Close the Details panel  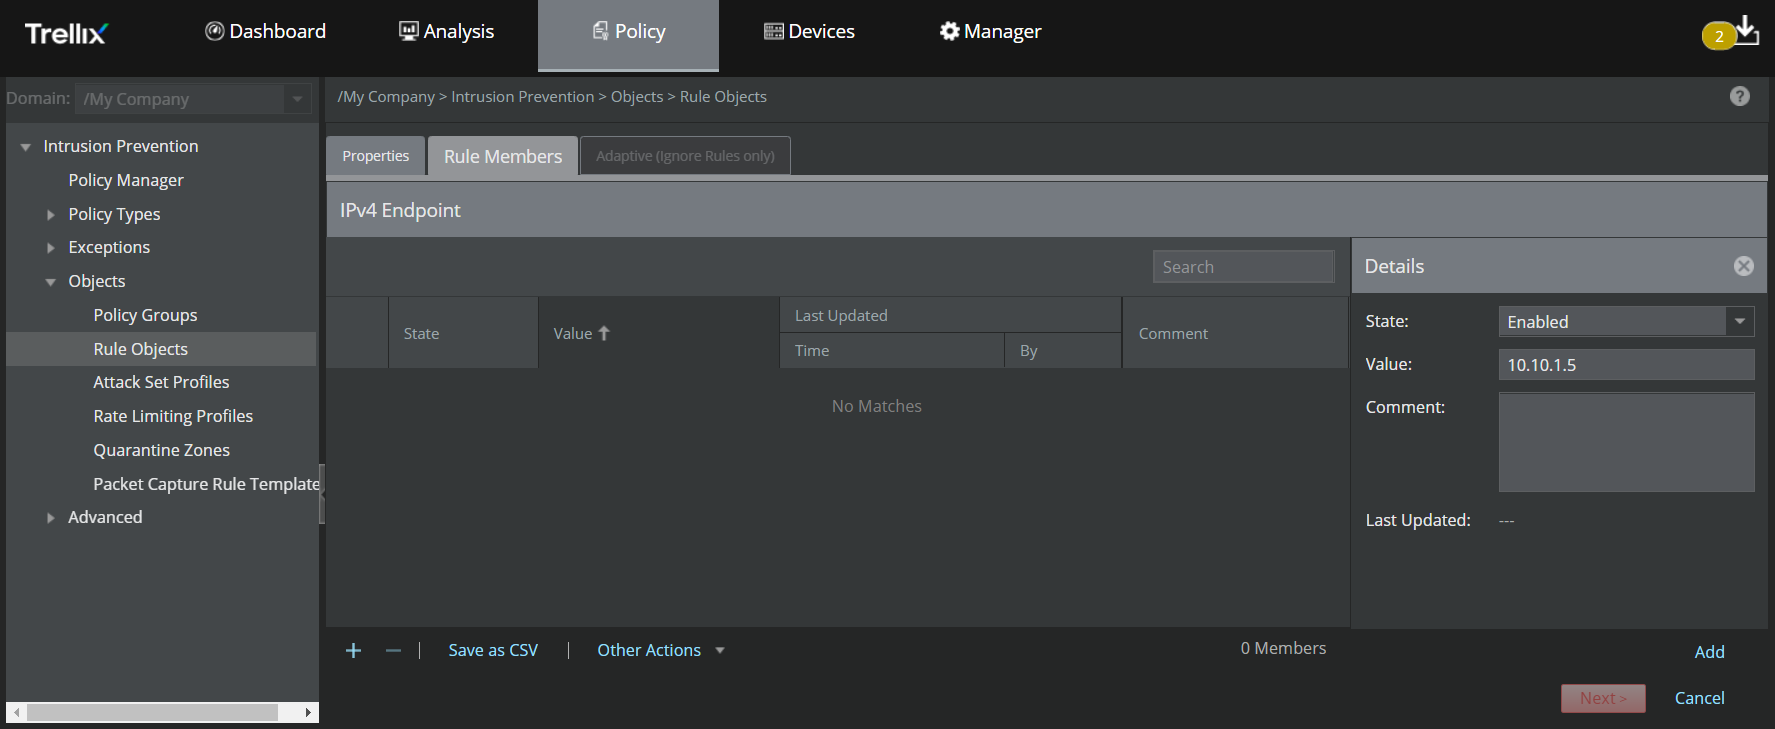tap(1744, 266)
